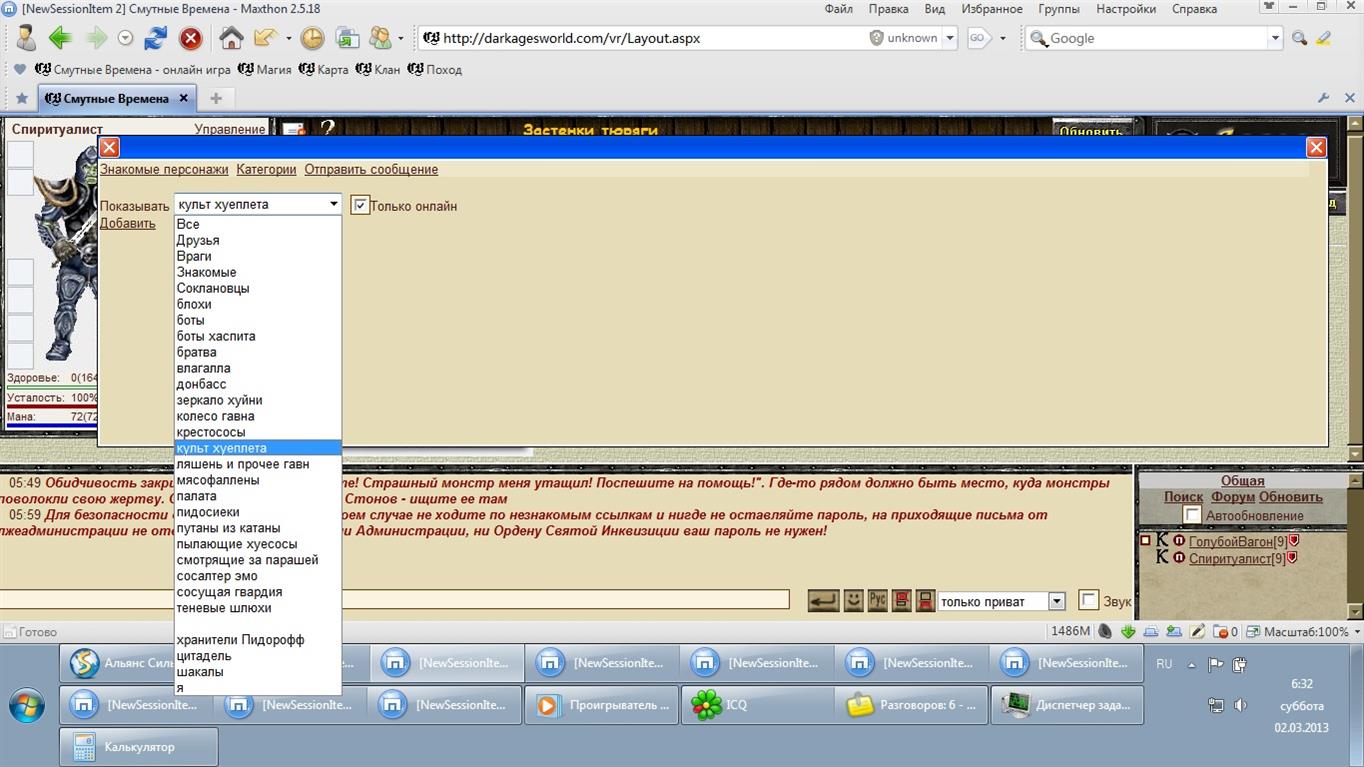The height and width of the screenshot is (767, 1364).
Task: Click the green Back arrow in Maxthon toolbar
Action: [x=60, y=38]
